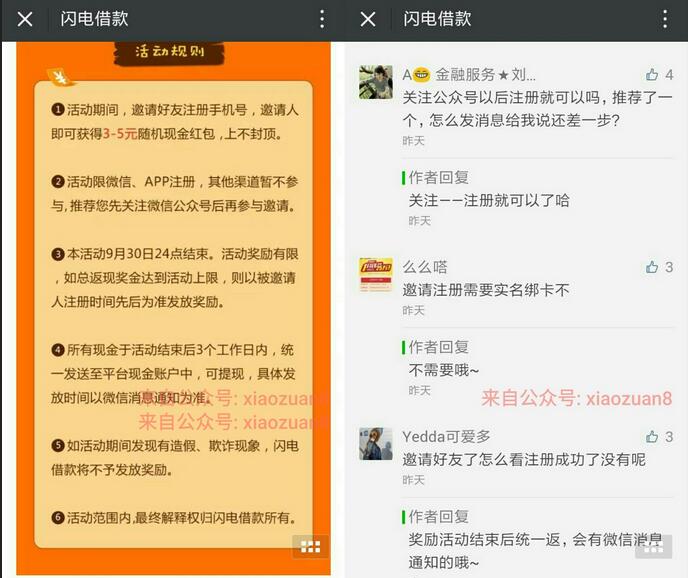Open avatar of commenter Yedda可爱多

click(376, 444)
